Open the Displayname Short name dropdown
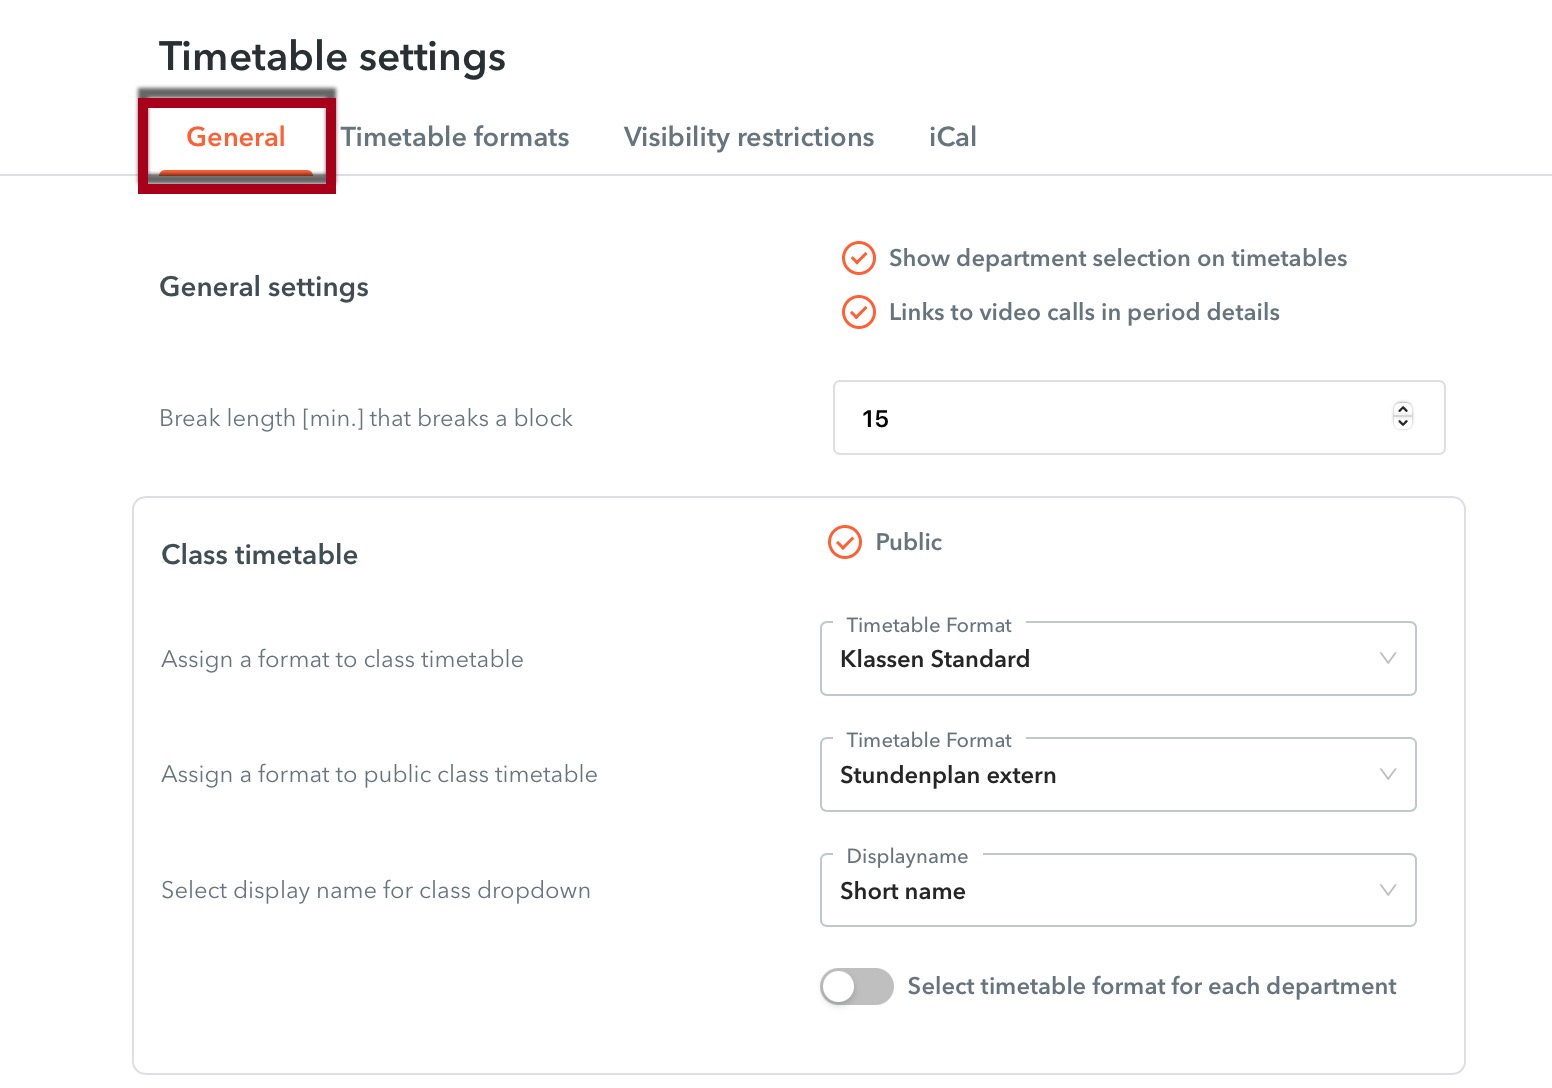The width and height of the screenshot is (1552, 1088). click(x=1100, y=891)
